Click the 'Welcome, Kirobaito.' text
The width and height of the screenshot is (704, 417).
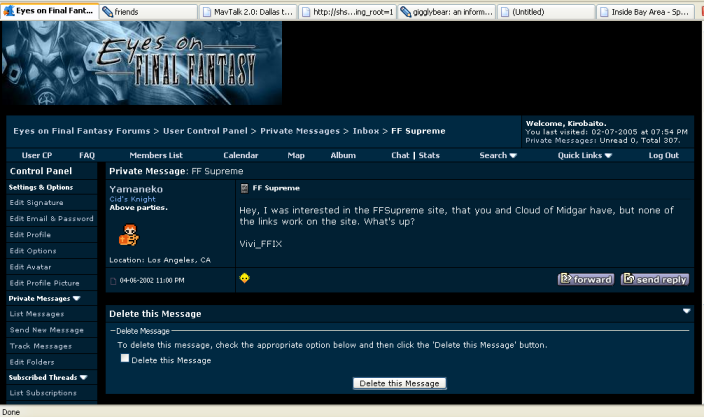point(566,123)
